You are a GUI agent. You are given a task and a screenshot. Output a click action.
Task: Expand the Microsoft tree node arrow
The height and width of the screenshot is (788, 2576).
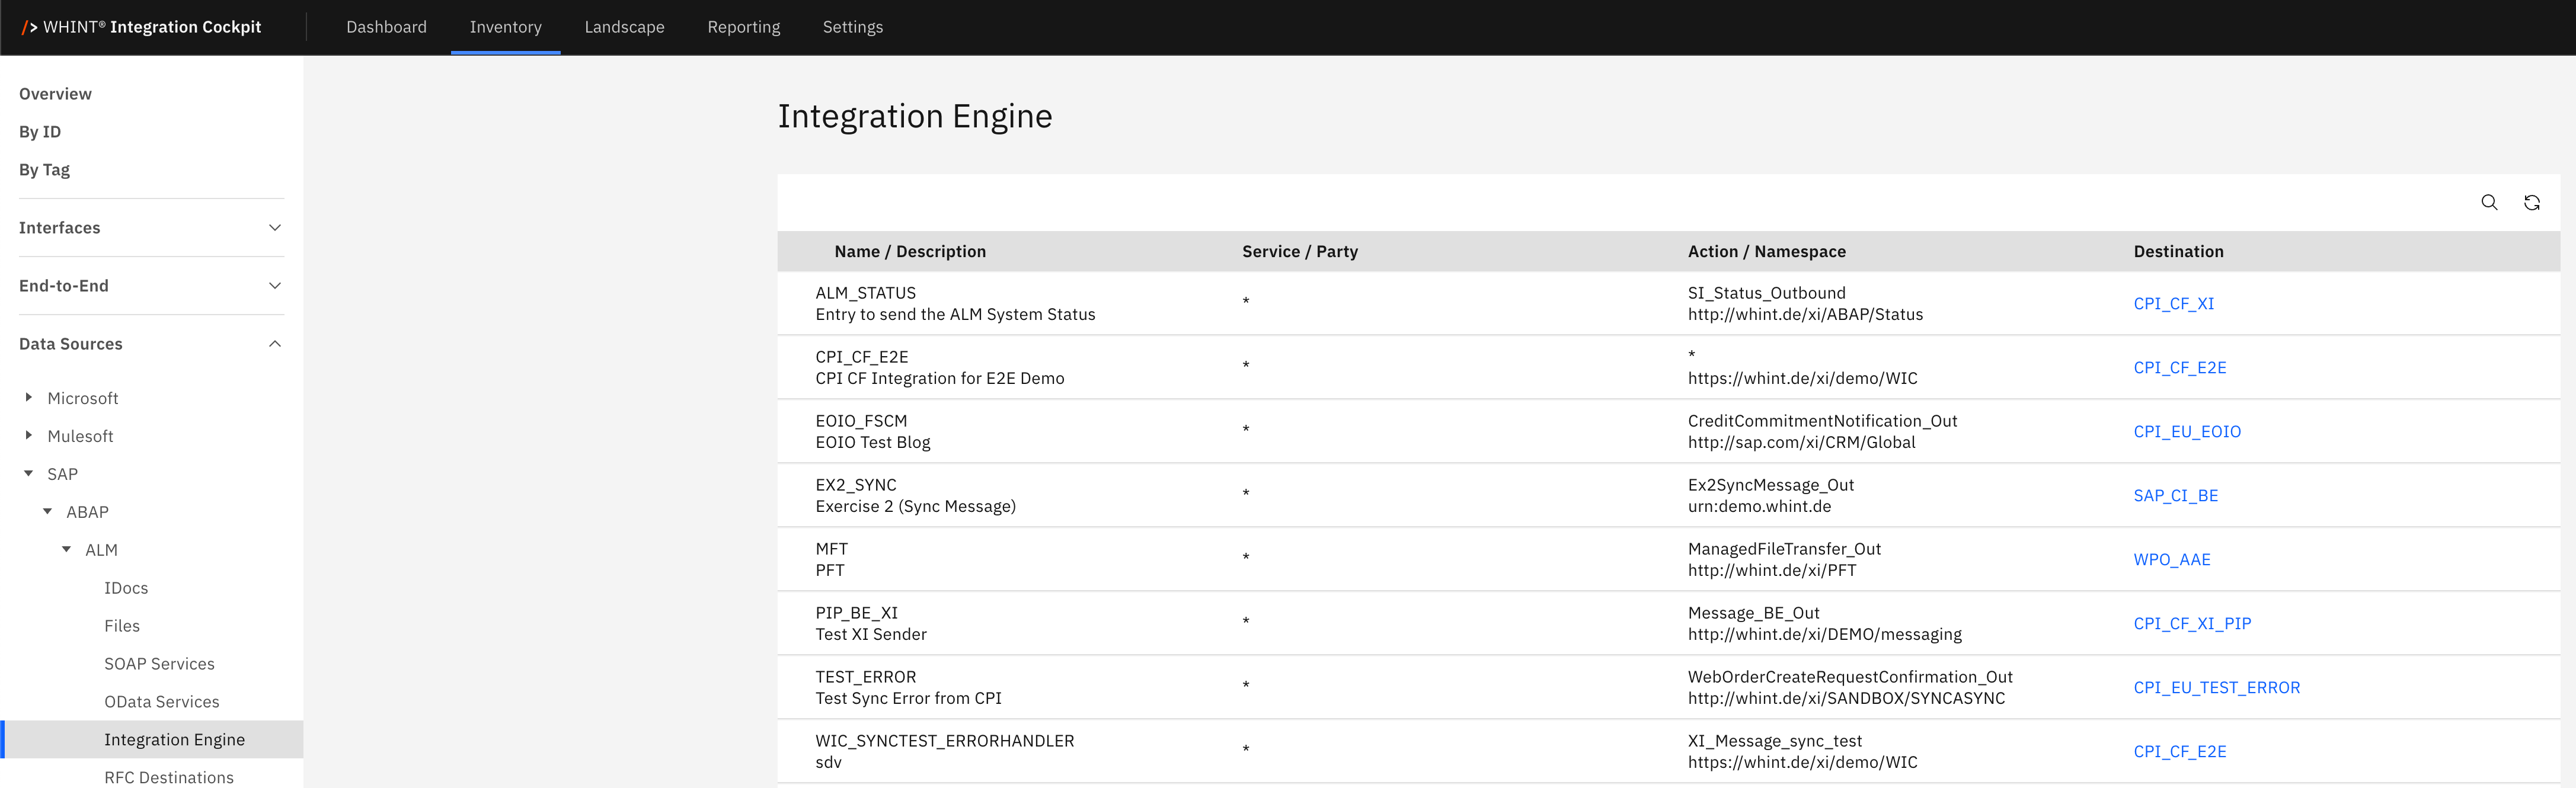pyautogui.click(x=29, y=397)
